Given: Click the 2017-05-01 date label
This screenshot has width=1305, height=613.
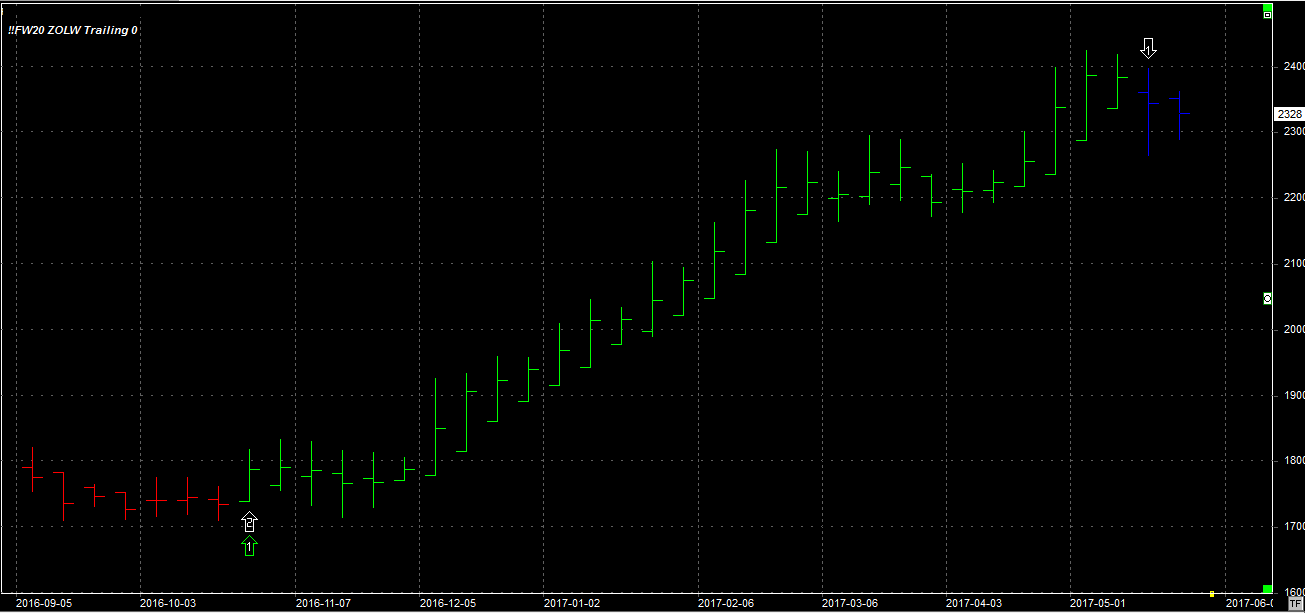Looking at the screenshot, I should pyautogui.click(x=1098, y=603).
